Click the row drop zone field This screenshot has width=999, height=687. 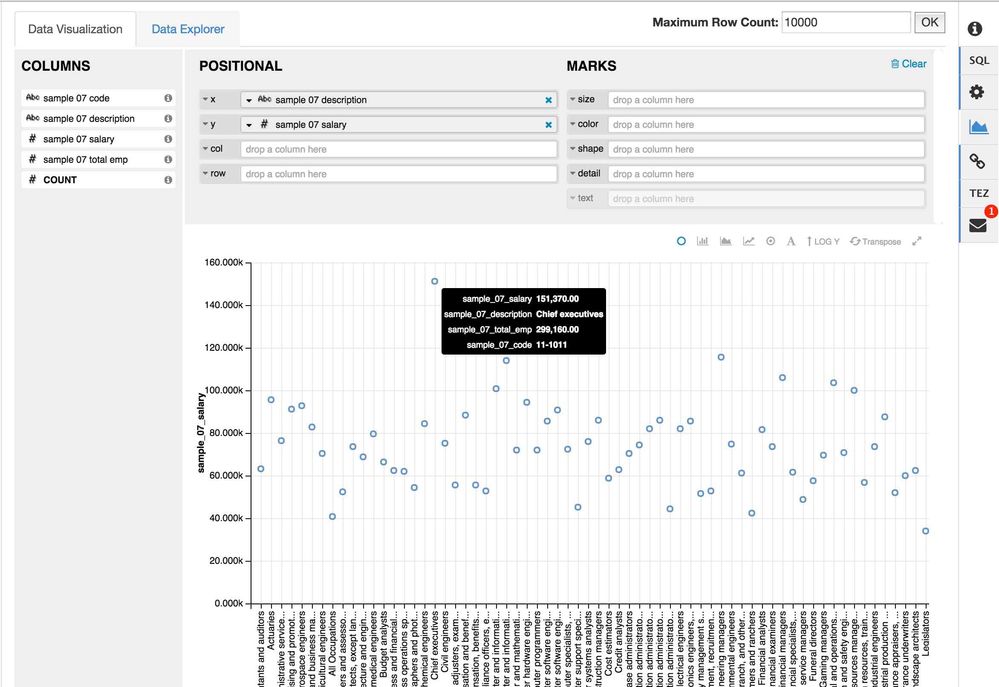tap(399, 174)
